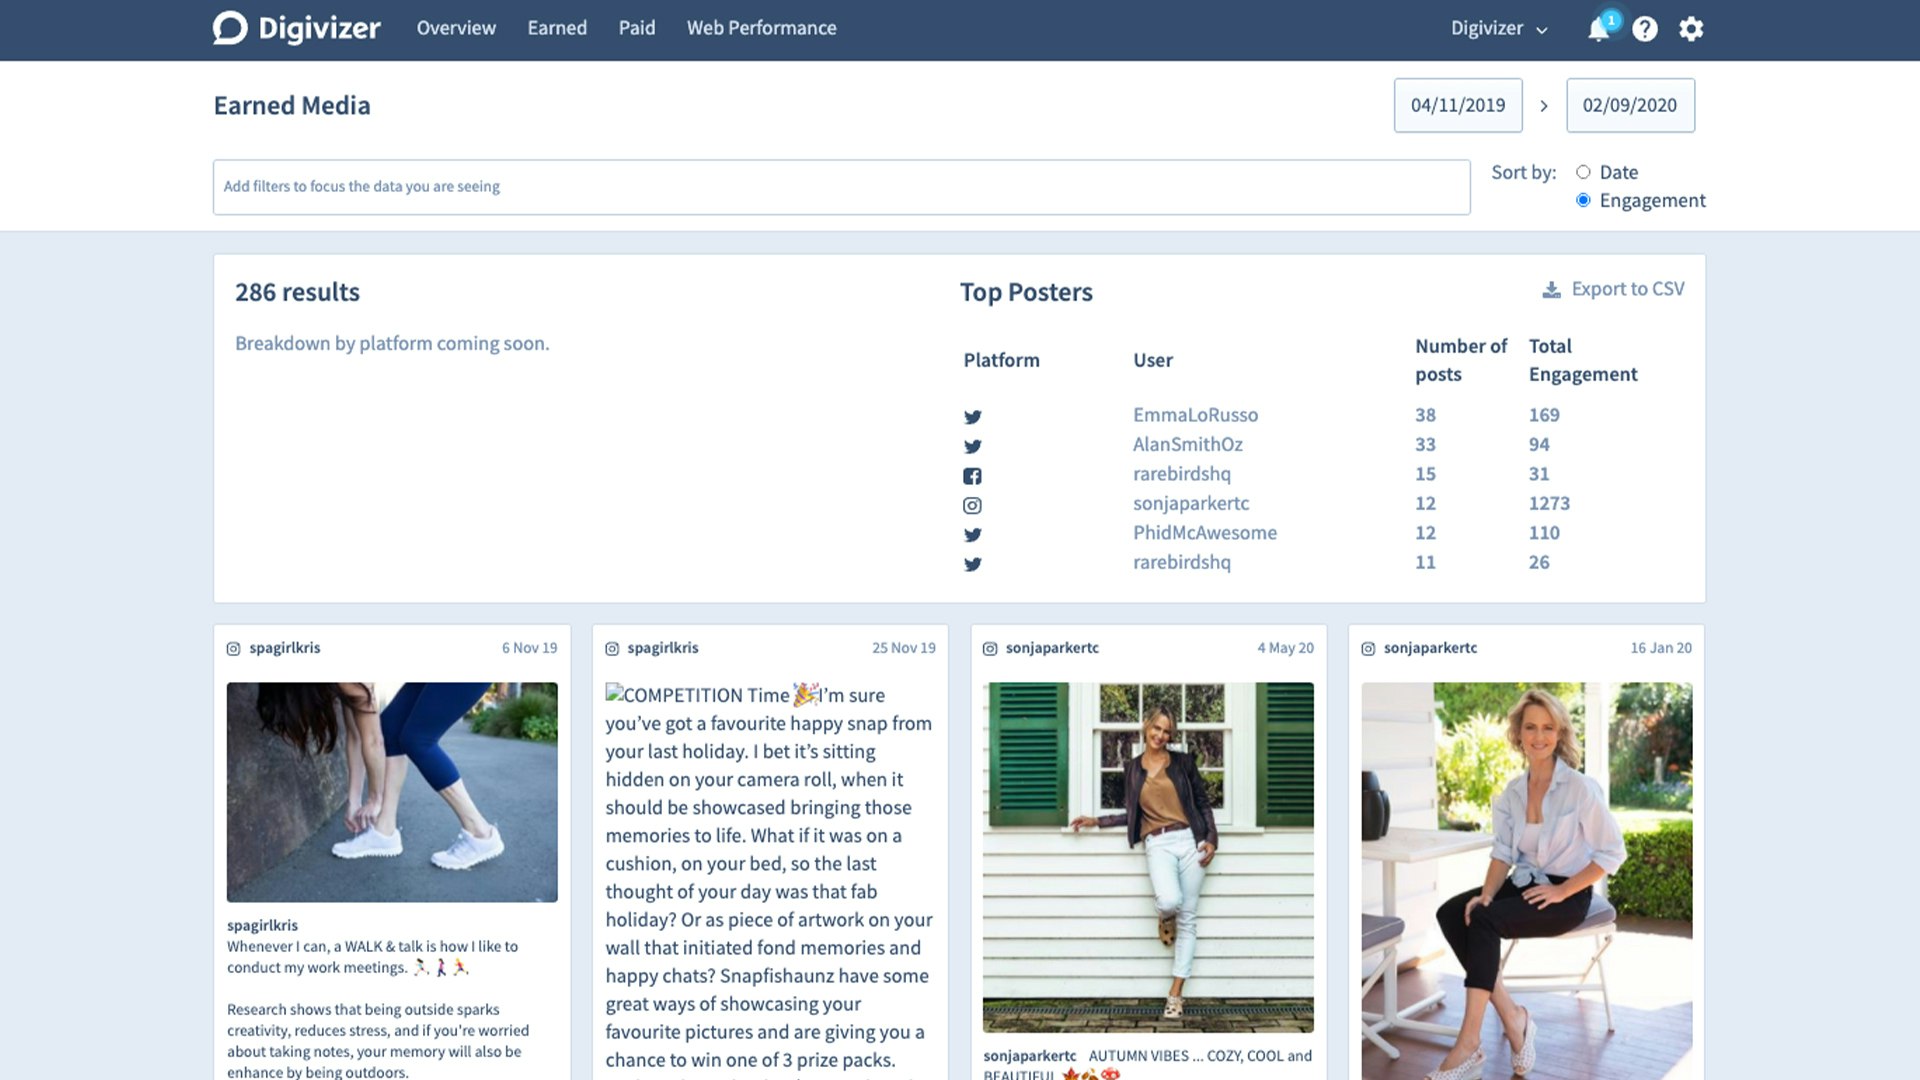Click Twitter icon beside EmmaLoRusso
The height and width of the screenshot is (1080, 1920).
point(972,416)
